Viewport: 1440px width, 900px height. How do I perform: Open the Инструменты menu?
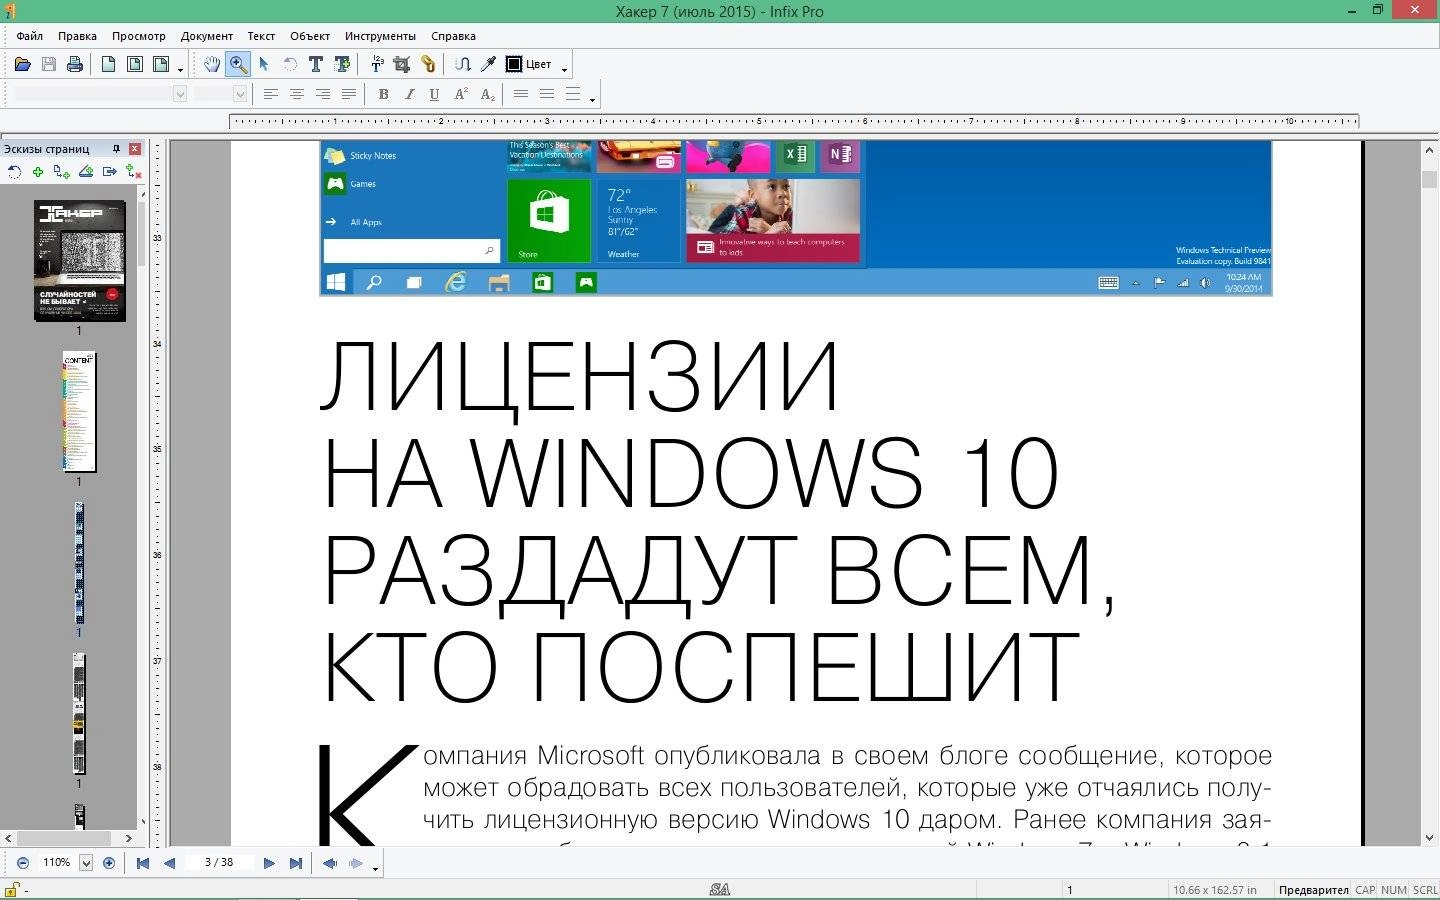coord(380,36)
